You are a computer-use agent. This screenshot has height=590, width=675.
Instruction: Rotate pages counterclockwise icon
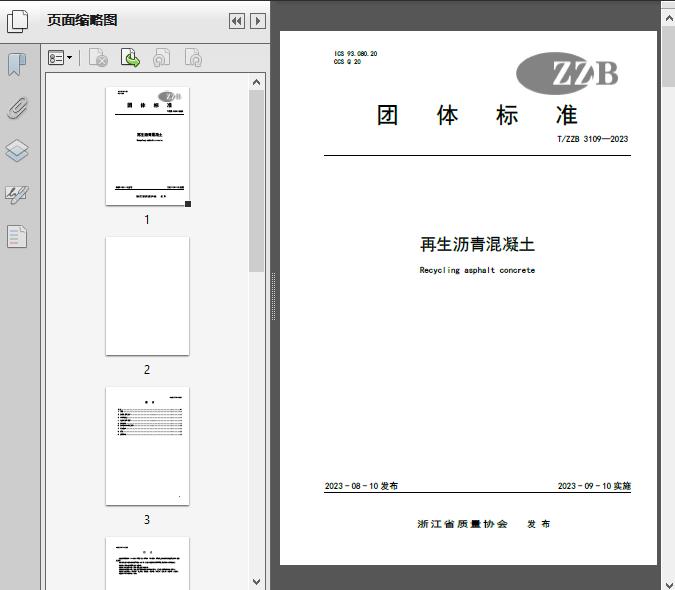161,59
